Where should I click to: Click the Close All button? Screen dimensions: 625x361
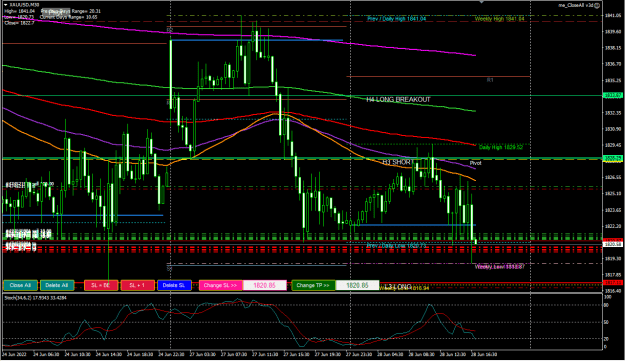tap(20, 285)
